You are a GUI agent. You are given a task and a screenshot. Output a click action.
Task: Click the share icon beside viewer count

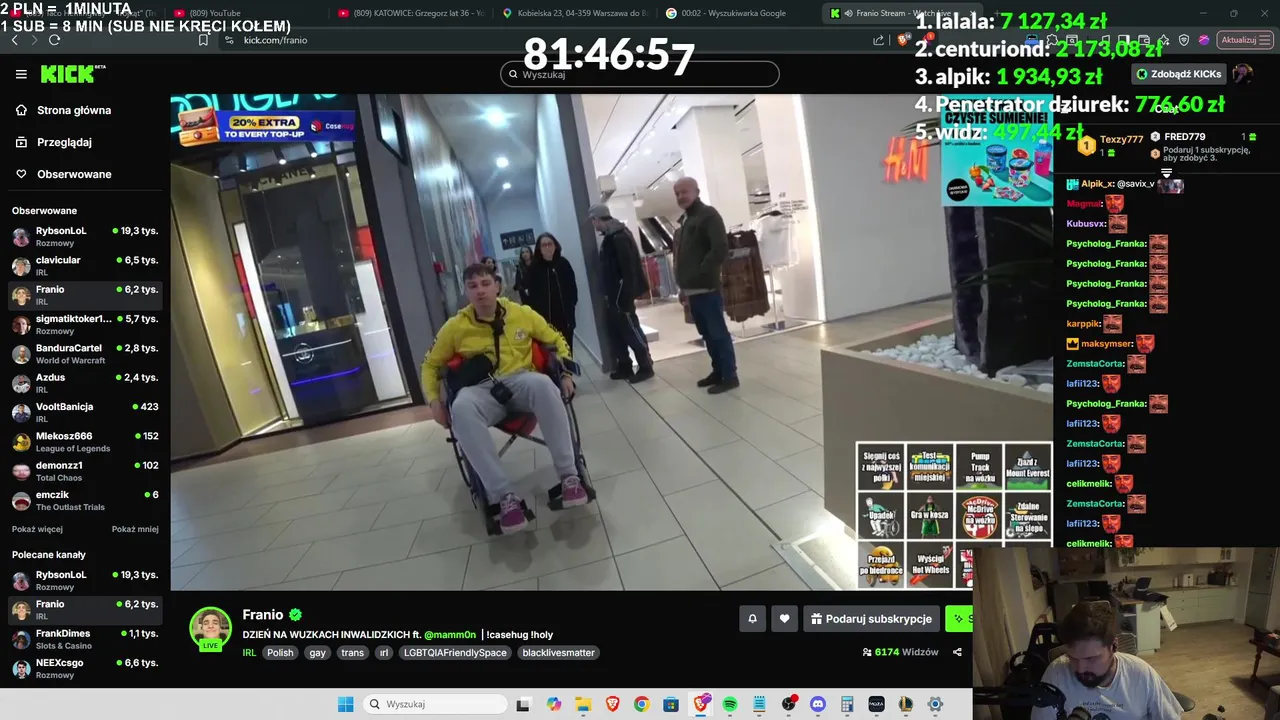[957, 652]
